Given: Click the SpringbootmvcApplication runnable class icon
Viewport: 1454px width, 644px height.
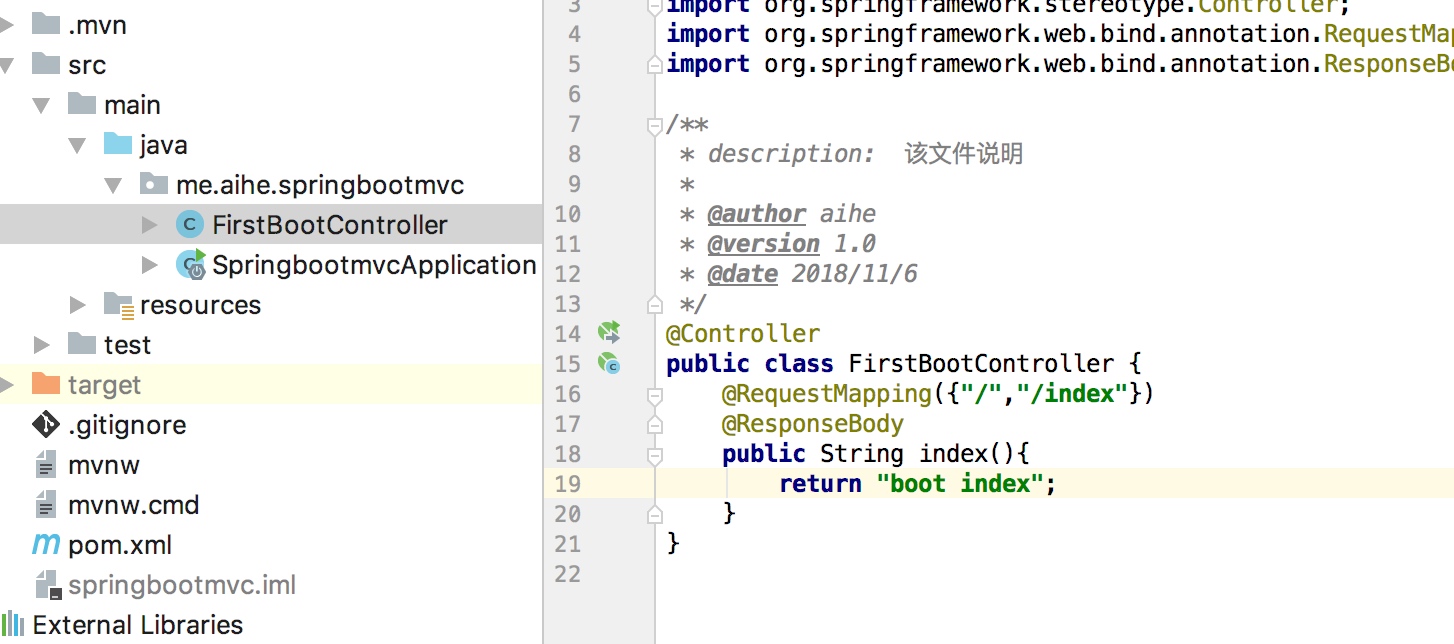Looking at the screenshot, I should (190, 265).
